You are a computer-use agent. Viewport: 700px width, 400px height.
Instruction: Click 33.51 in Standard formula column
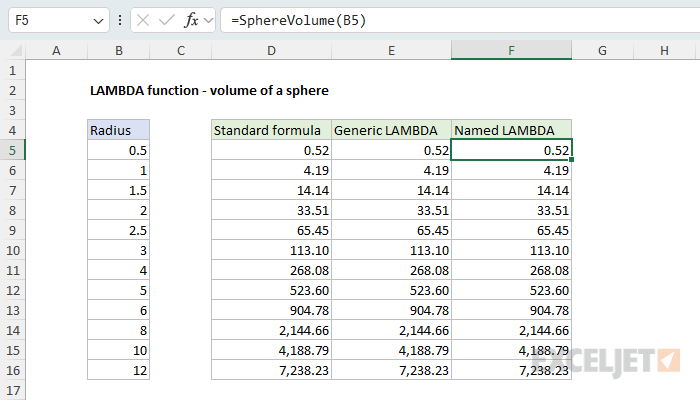[271, 210]
